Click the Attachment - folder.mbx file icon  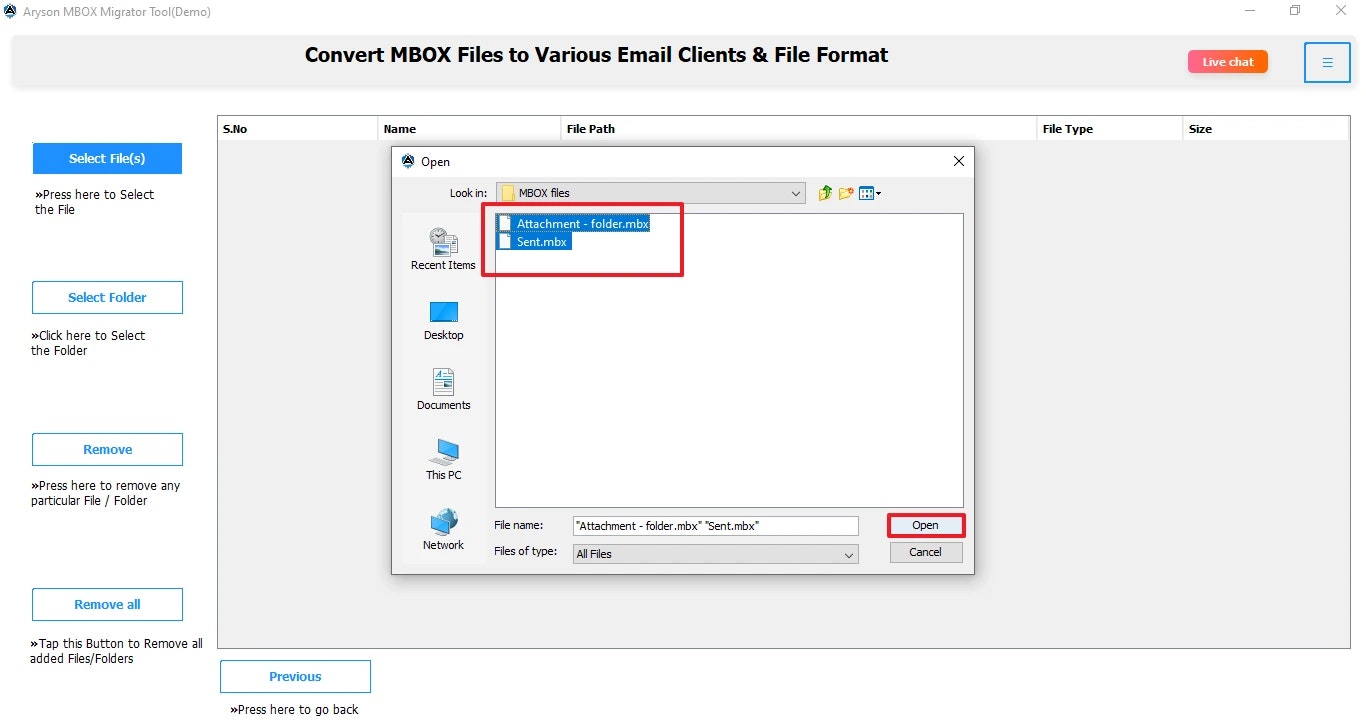tap(505, 224)
